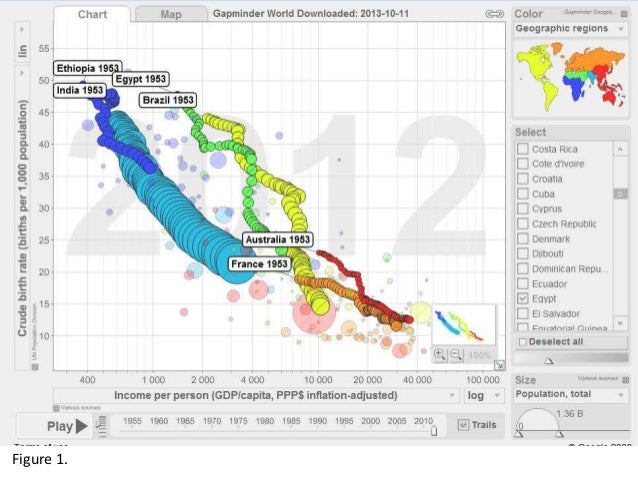
Task: Click the crude birth rate axis label
Action: tap(22, 218)
